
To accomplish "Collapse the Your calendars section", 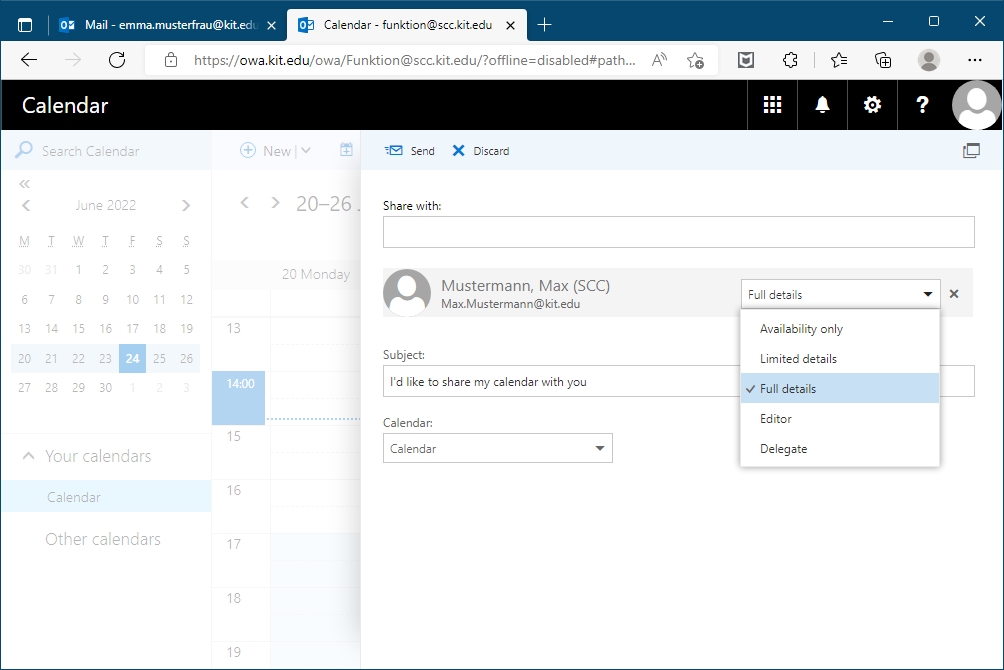I will click(x=28, y=456).
